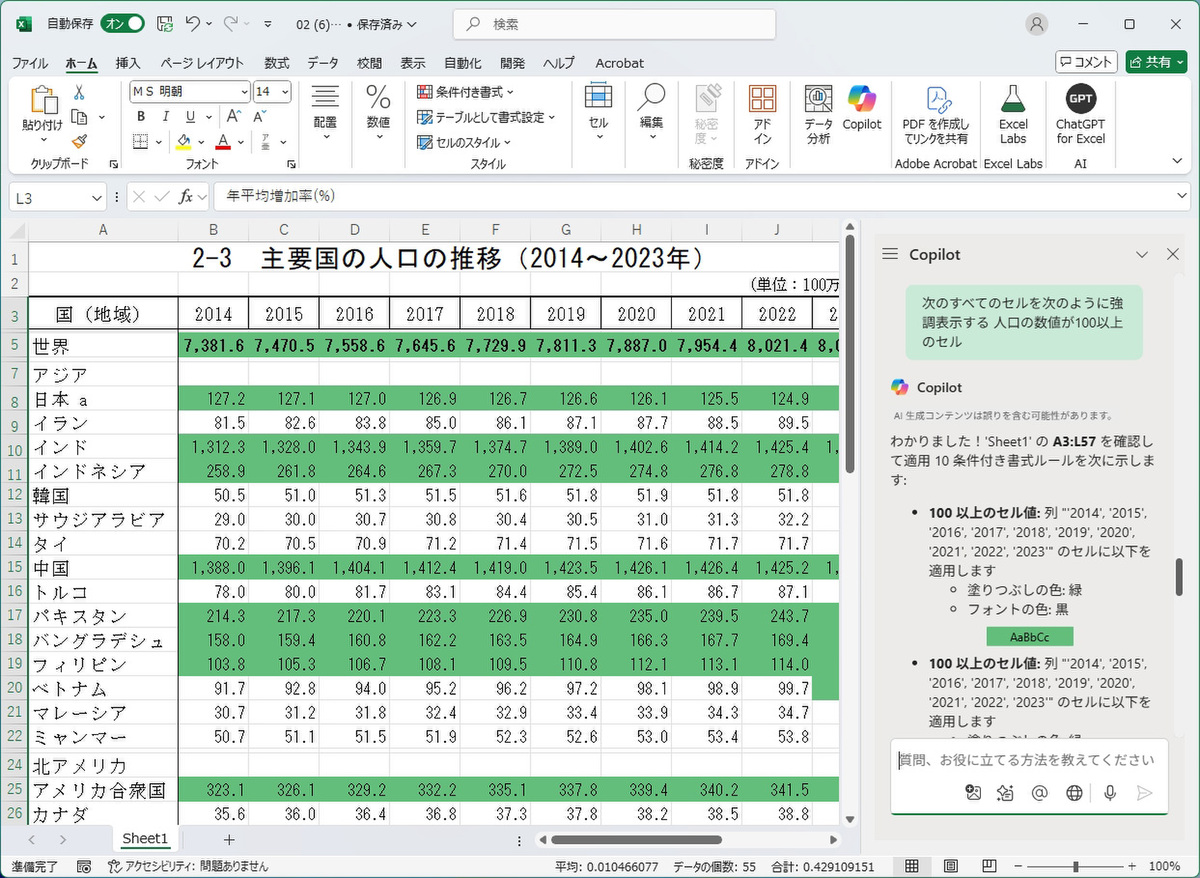Select the Sheet1 tab
The height and width of the screenshot is (878, 1200).
[145, 839]
